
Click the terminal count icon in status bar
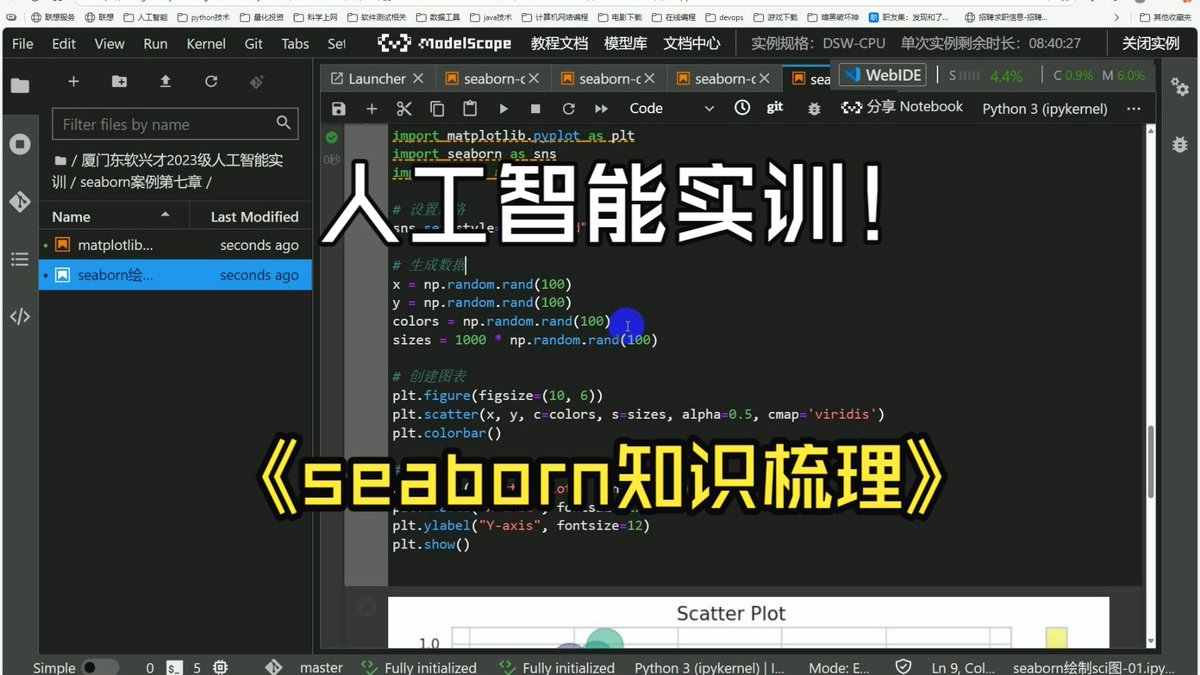tap(175, 667)
